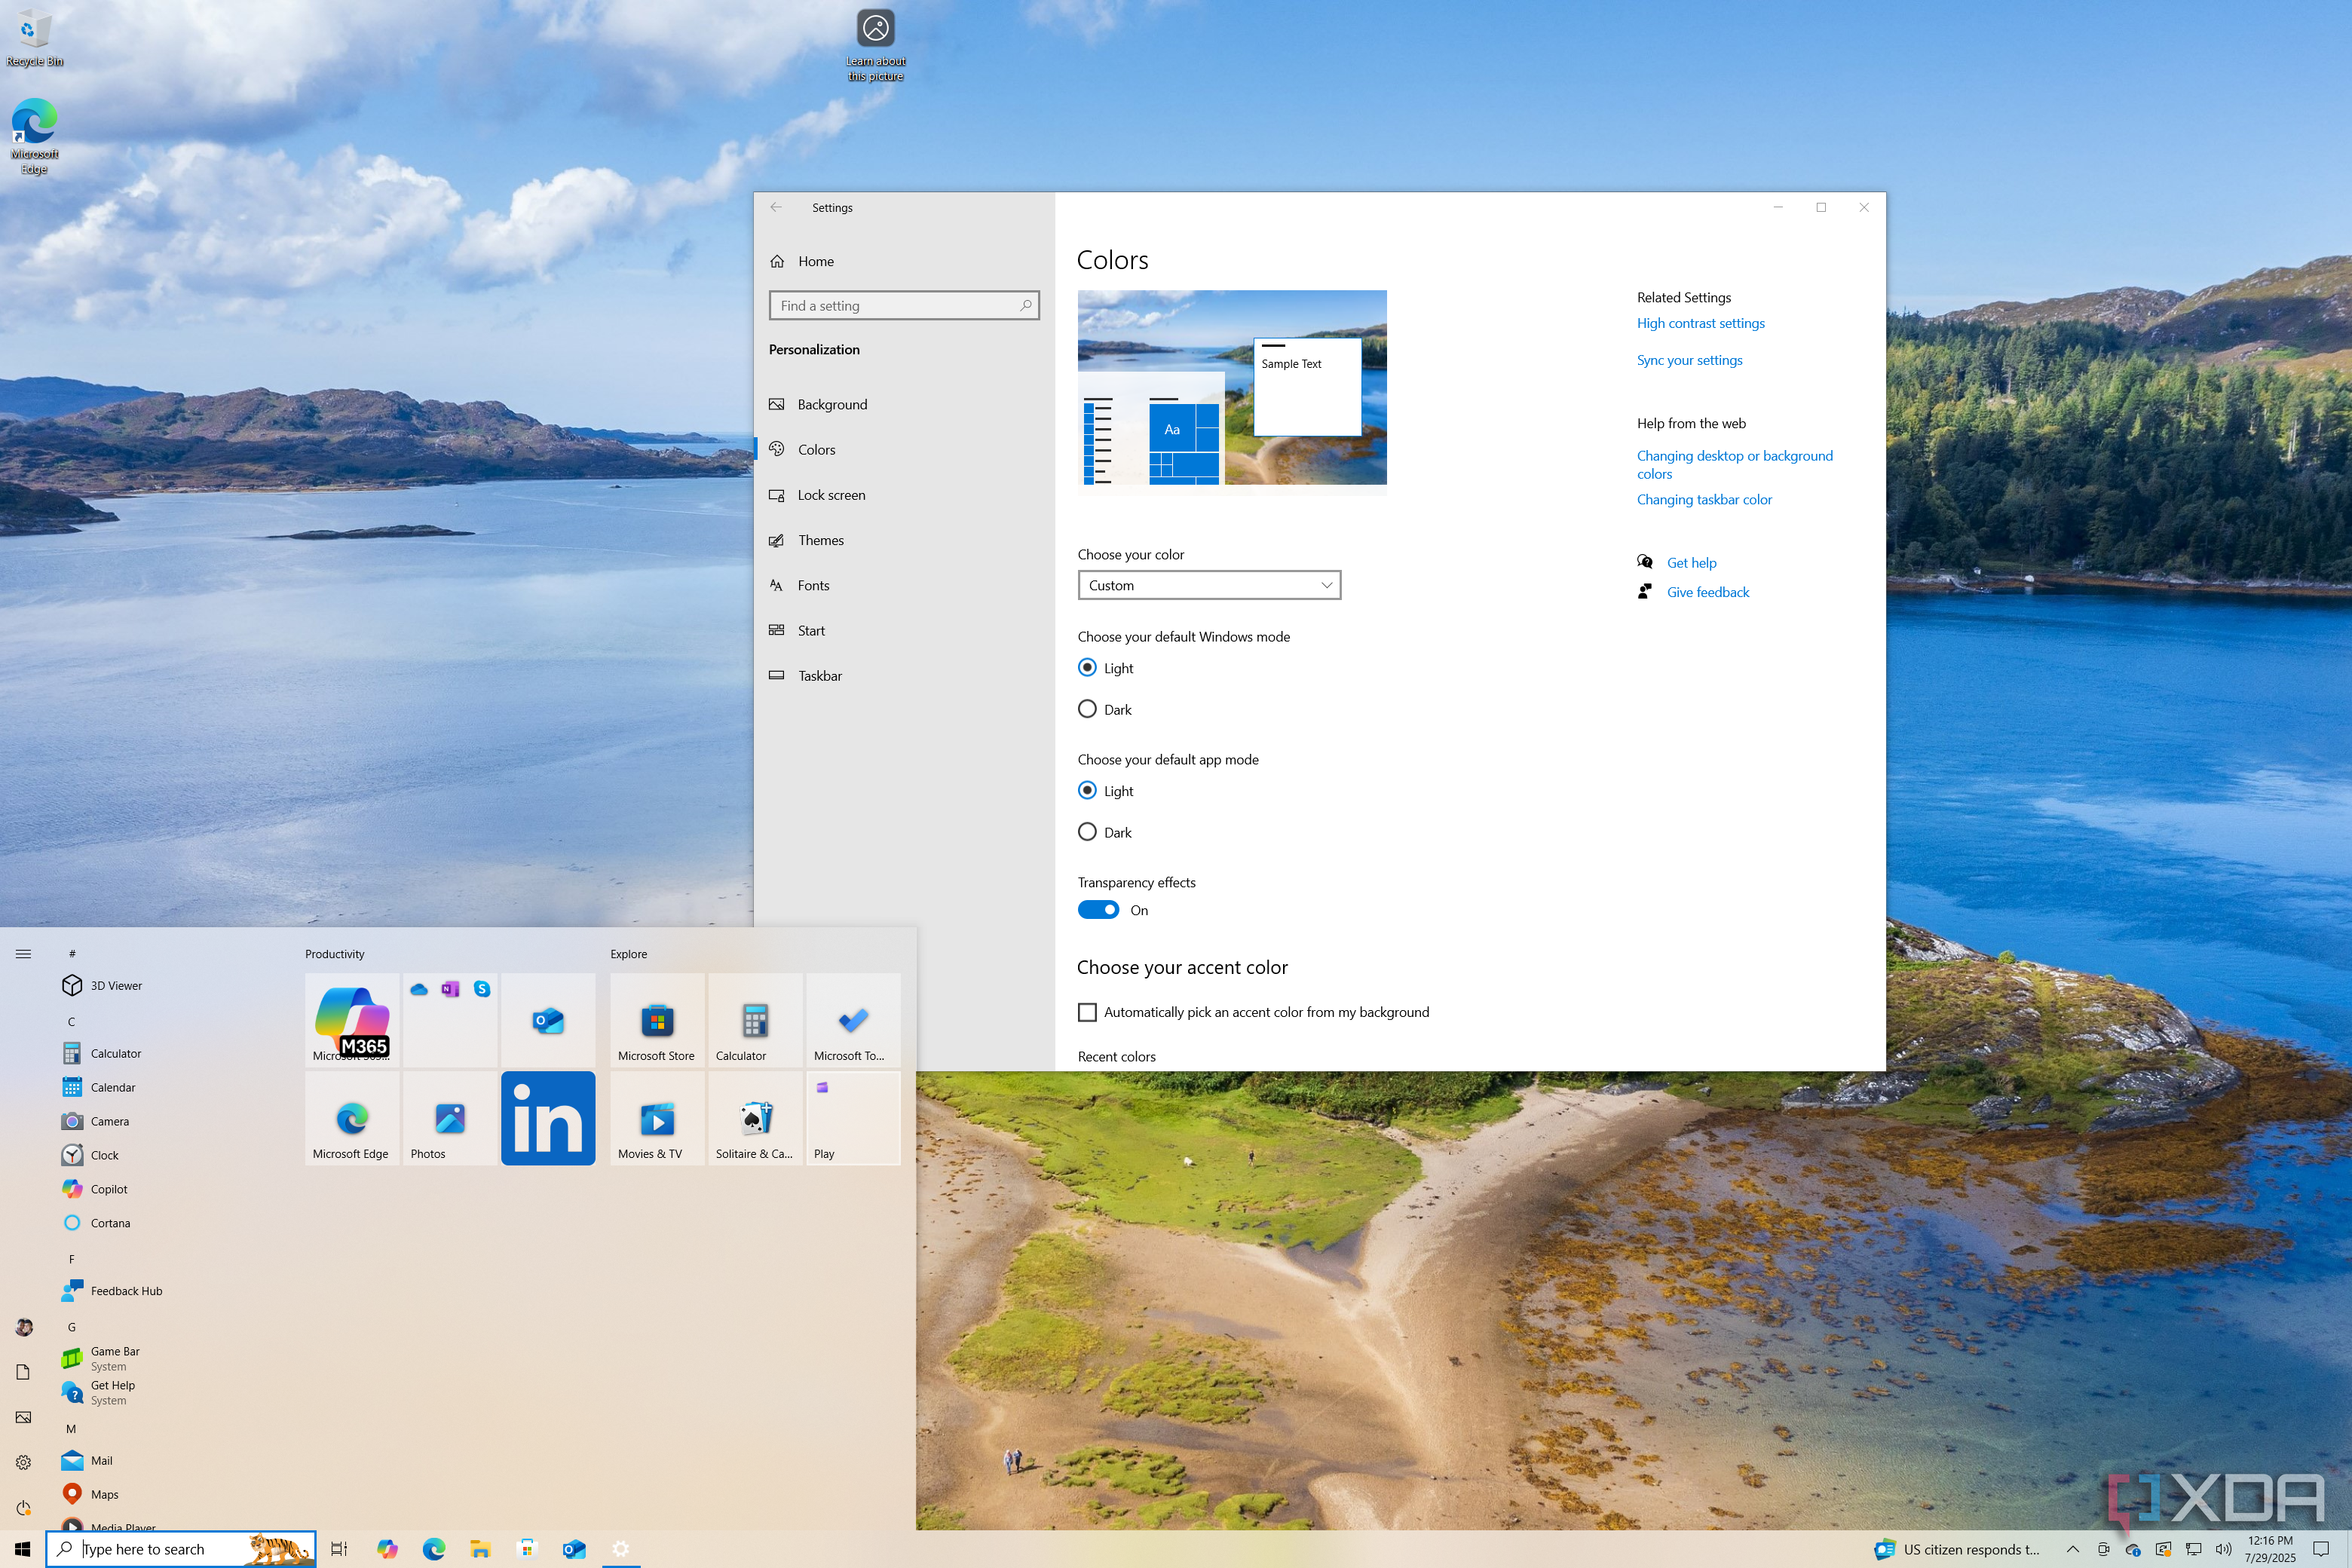Open the Microsoft Edge tile

352,1118
